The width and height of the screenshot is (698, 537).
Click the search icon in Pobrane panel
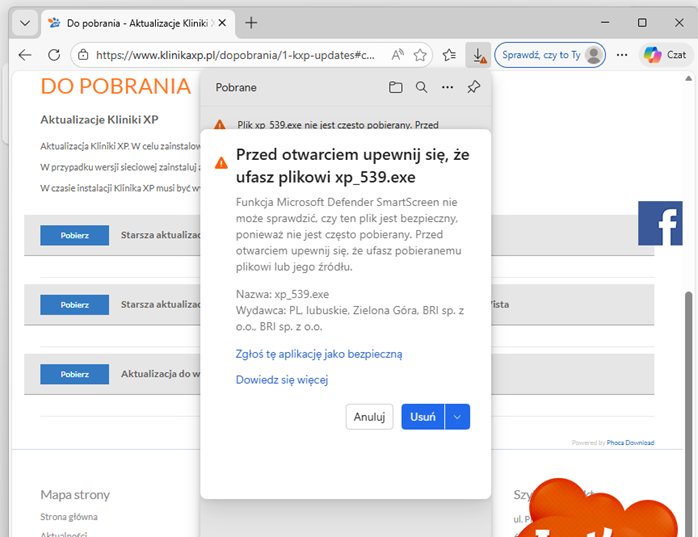coord(422,88)
